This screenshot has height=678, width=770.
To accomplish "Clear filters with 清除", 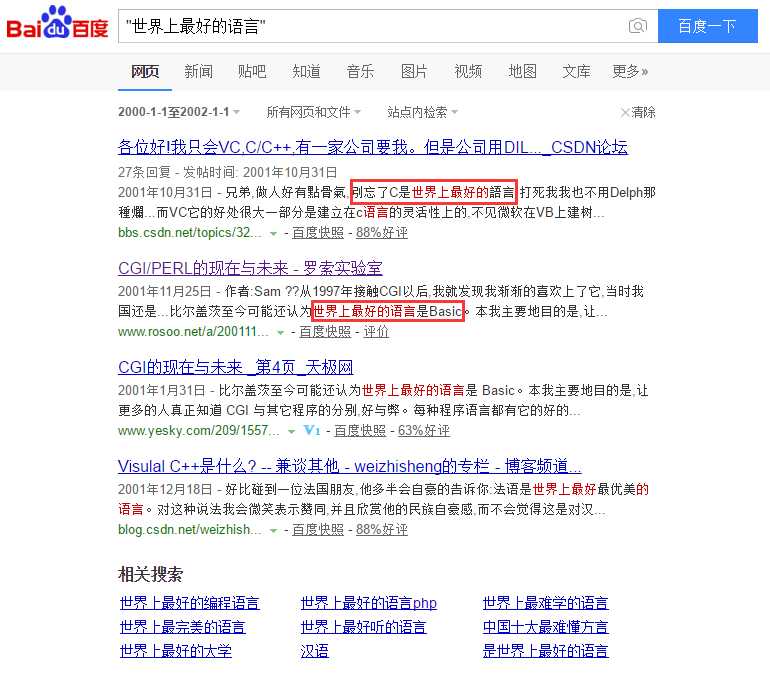I will pos(643,112).
